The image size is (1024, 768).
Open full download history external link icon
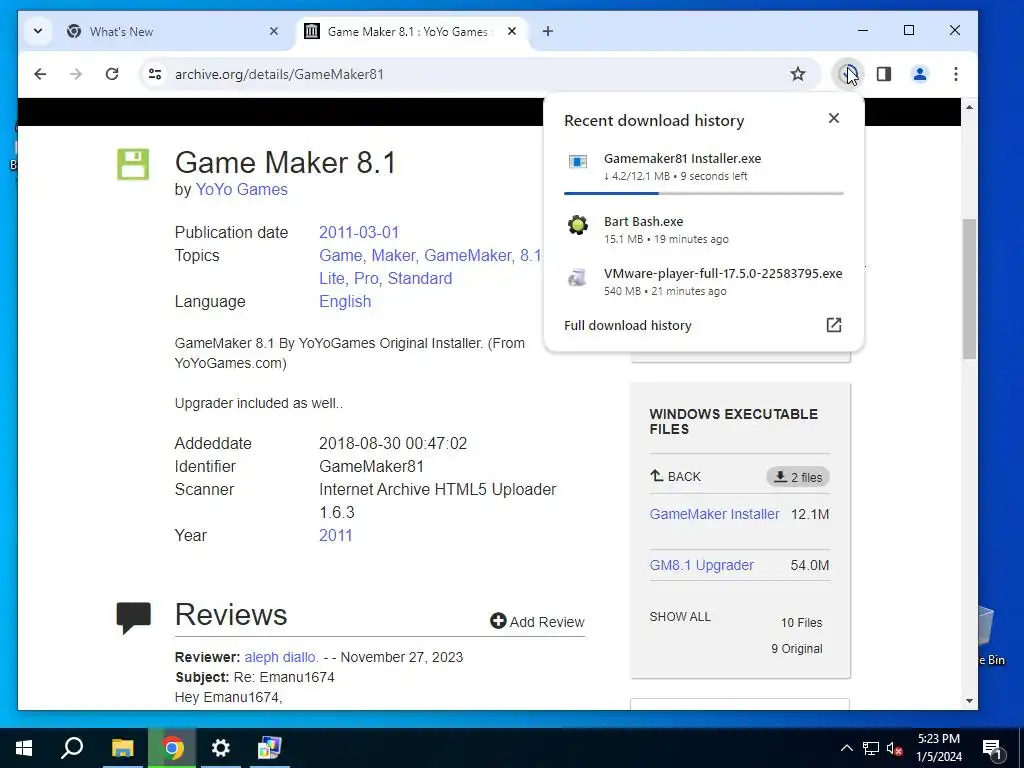pyautogui.click(x=833, y=325)
